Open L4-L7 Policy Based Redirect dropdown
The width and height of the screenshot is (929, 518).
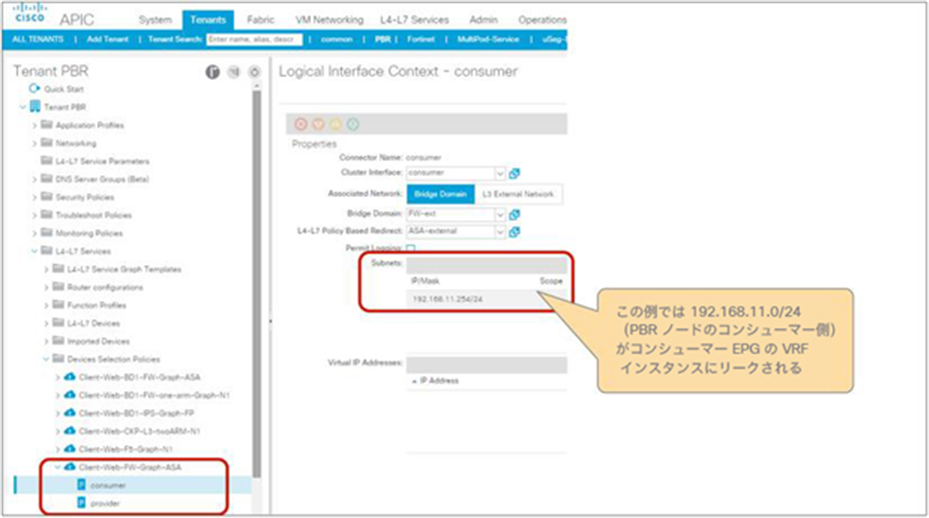pyautogui.click(x=499, y=232)
